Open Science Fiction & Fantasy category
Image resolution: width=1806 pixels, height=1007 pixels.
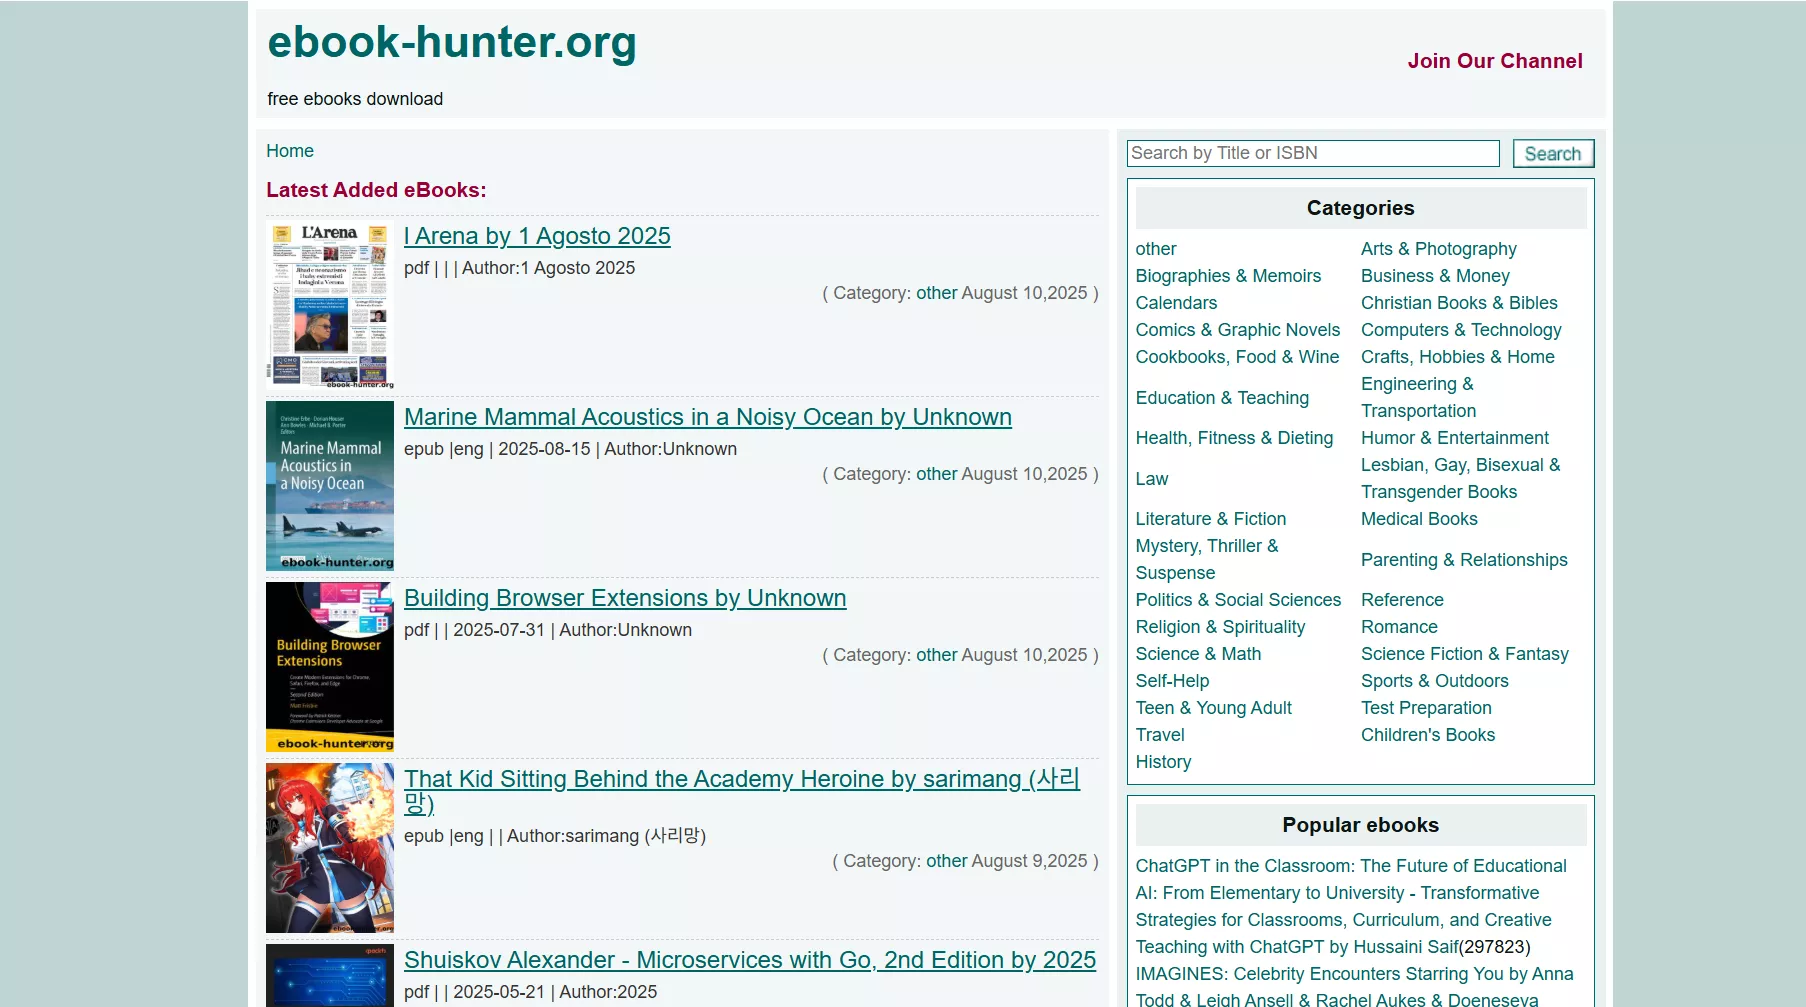[1464, 654]
